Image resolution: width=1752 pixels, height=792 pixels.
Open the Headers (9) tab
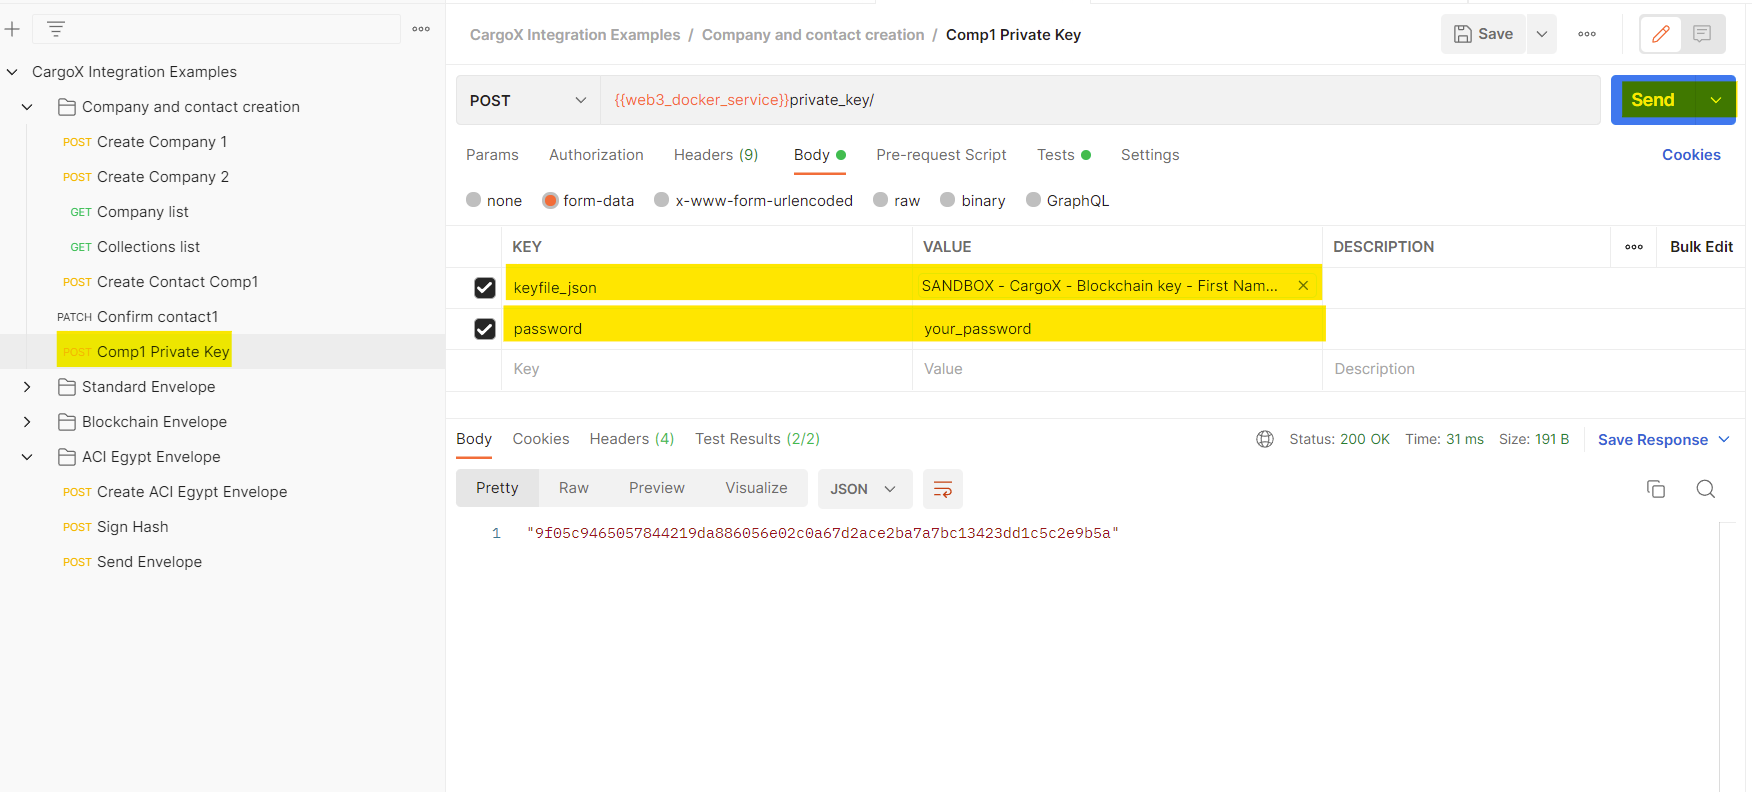point(716,155)
